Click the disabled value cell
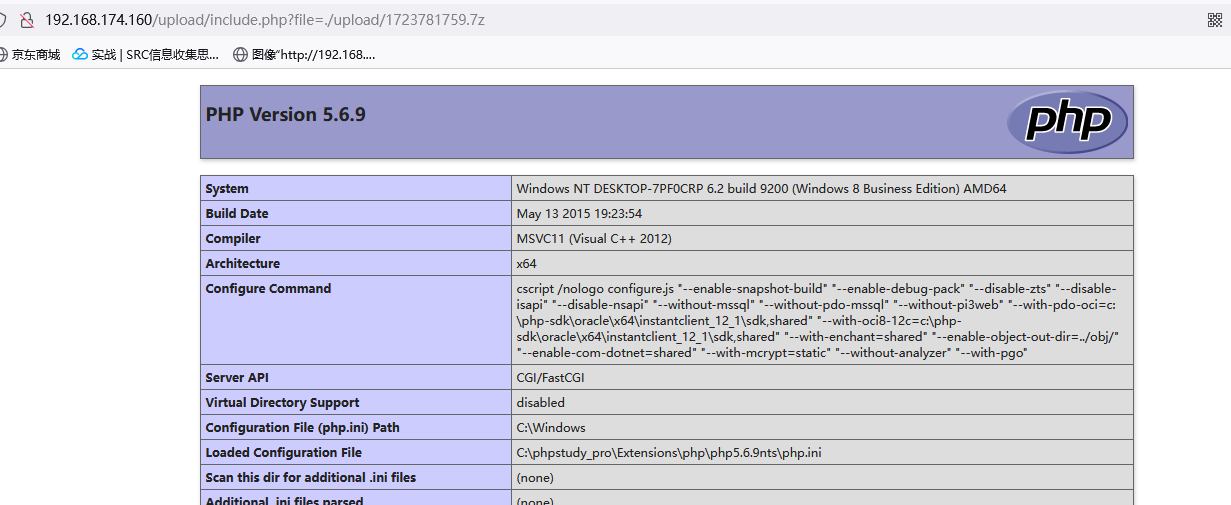The image size is (1231, 505). pyautogui.click(x=822, y=403)
